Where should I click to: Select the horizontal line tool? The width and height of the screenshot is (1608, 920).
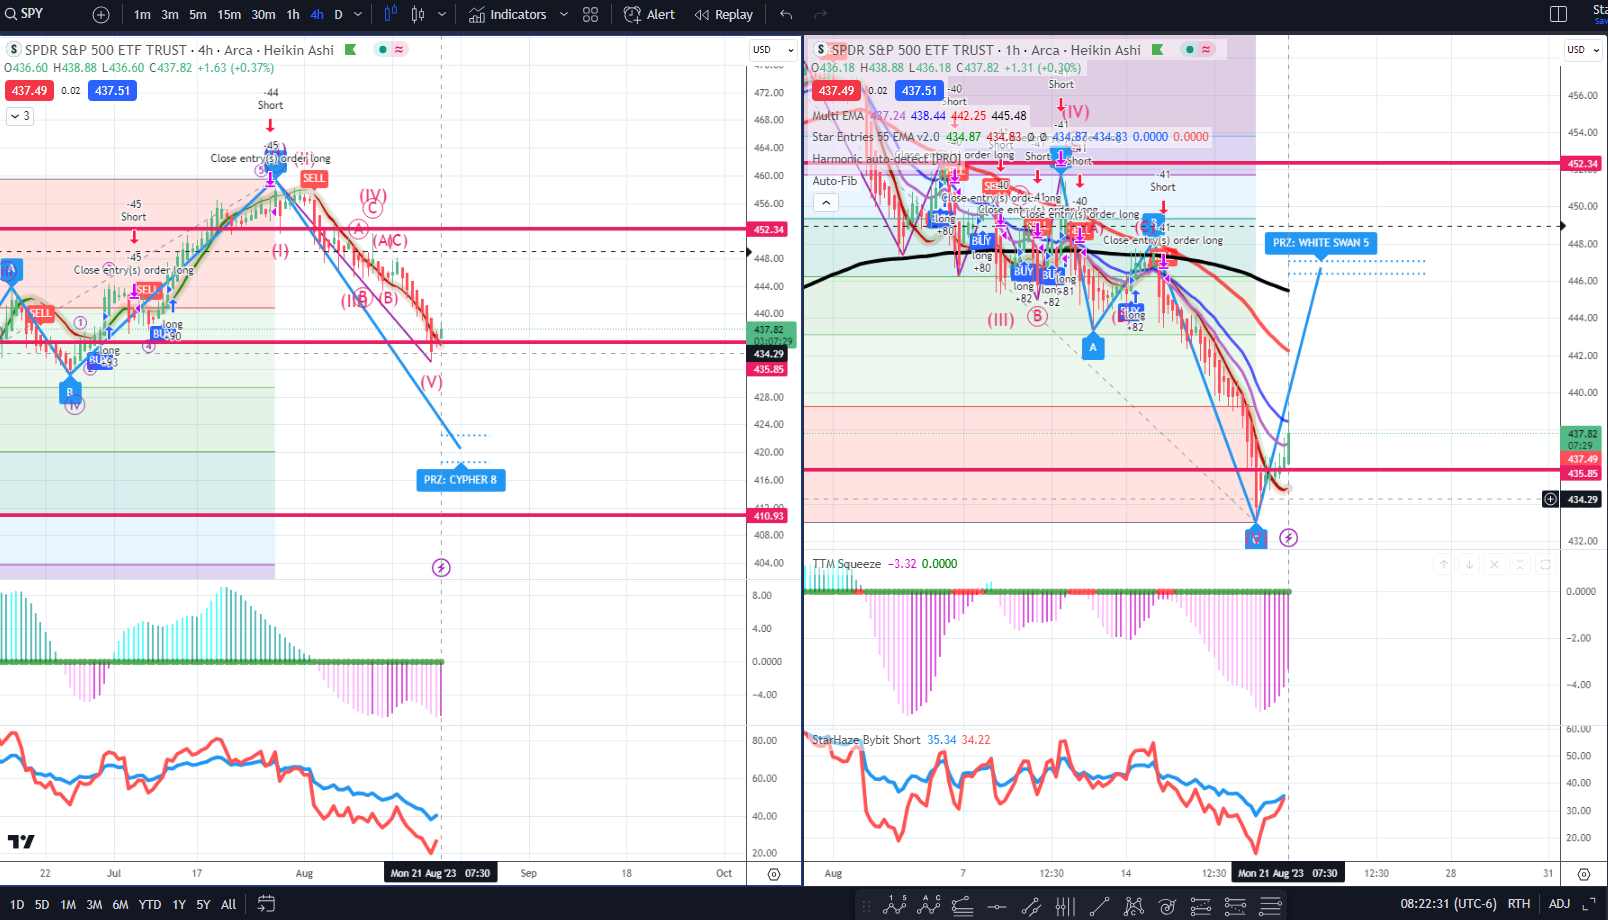coord(997,907)
